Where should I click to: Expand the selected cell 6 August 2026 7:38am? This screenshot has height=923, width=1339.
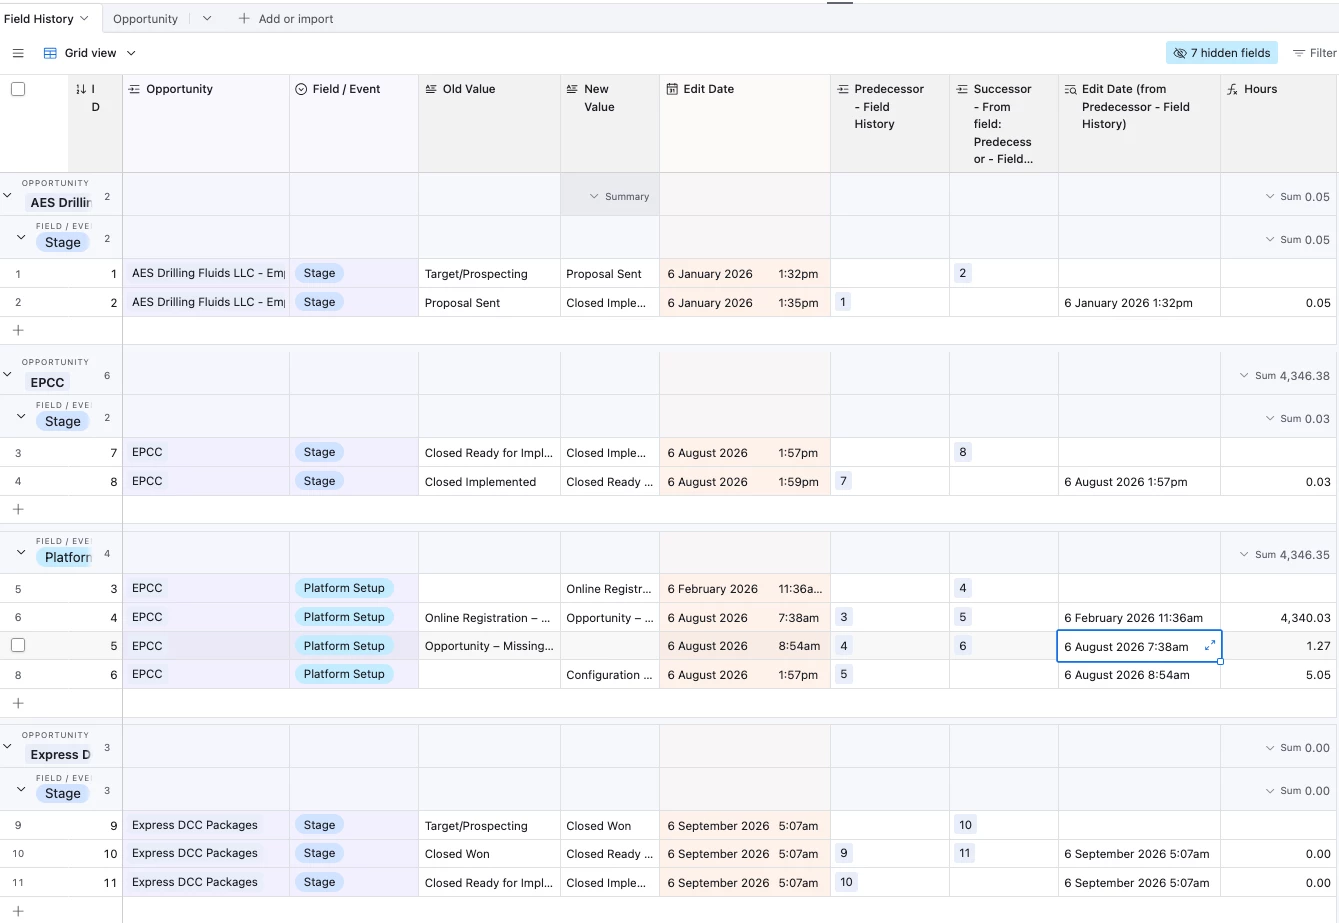point(1210,646)
